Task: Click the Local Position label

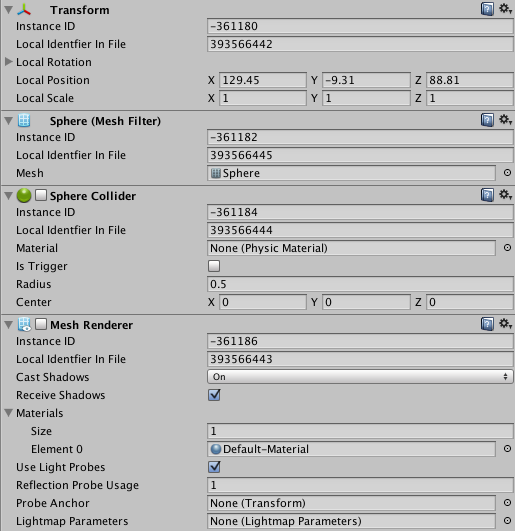Action: (x=53, y=80)
